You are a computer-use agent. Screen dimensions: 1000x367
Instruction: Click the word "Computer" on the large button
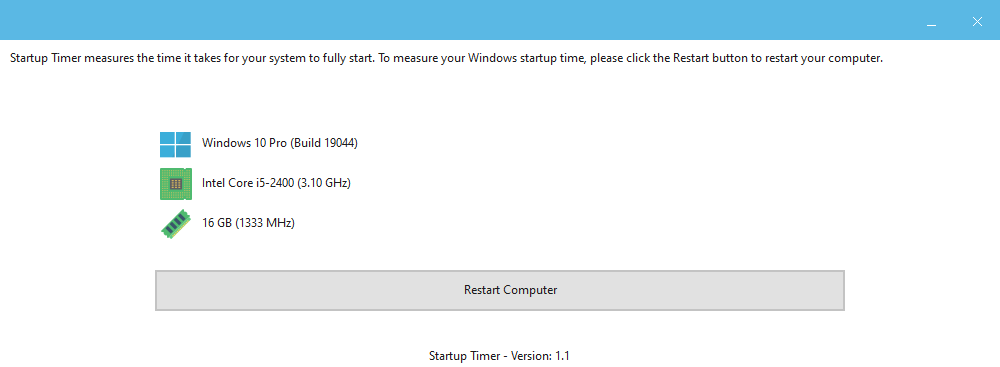click(531, 290)
